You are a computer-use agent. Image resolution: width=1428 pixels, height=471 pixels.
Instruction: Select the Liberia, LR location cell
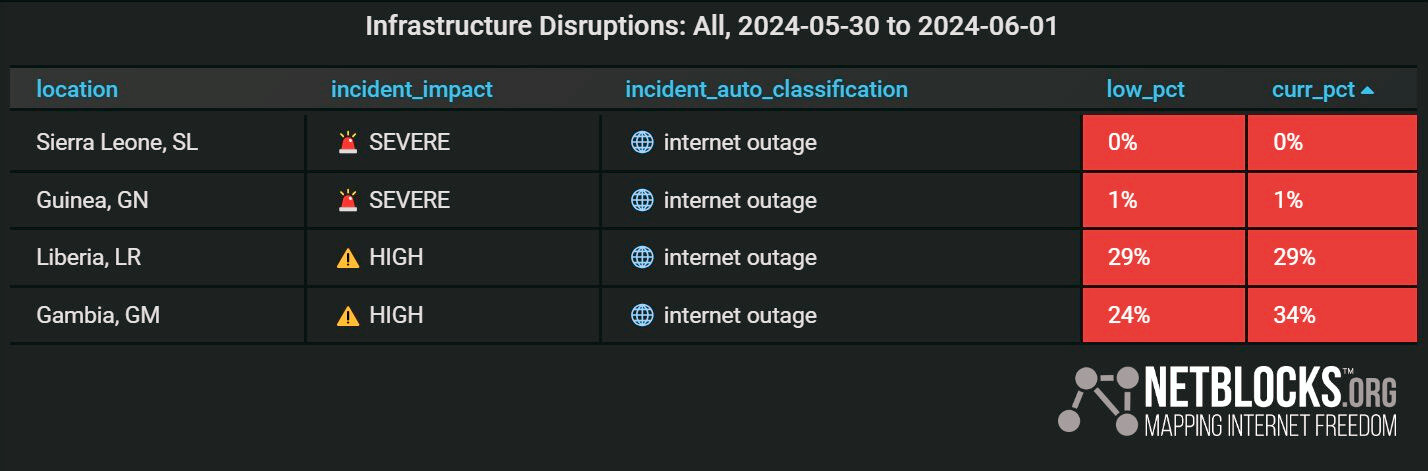pos(157,258)
